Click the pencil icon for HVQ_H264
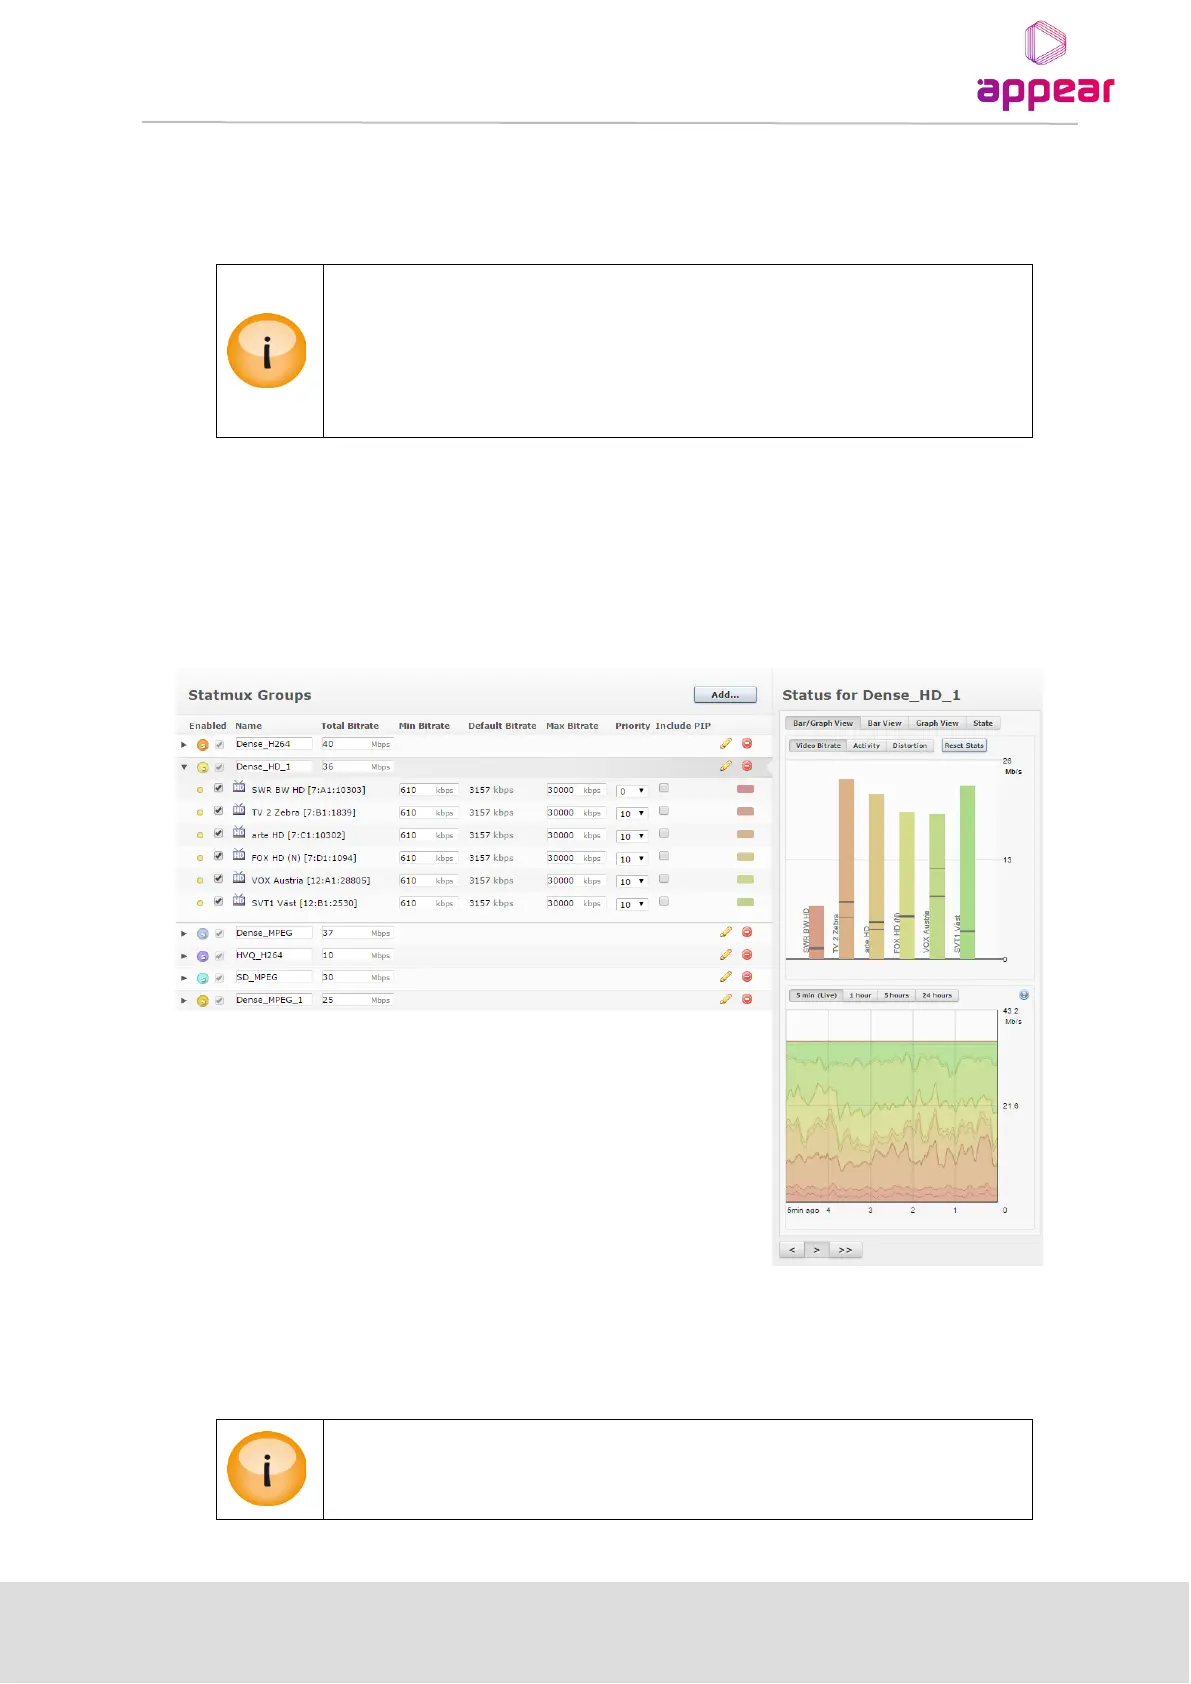 (726, 955)
